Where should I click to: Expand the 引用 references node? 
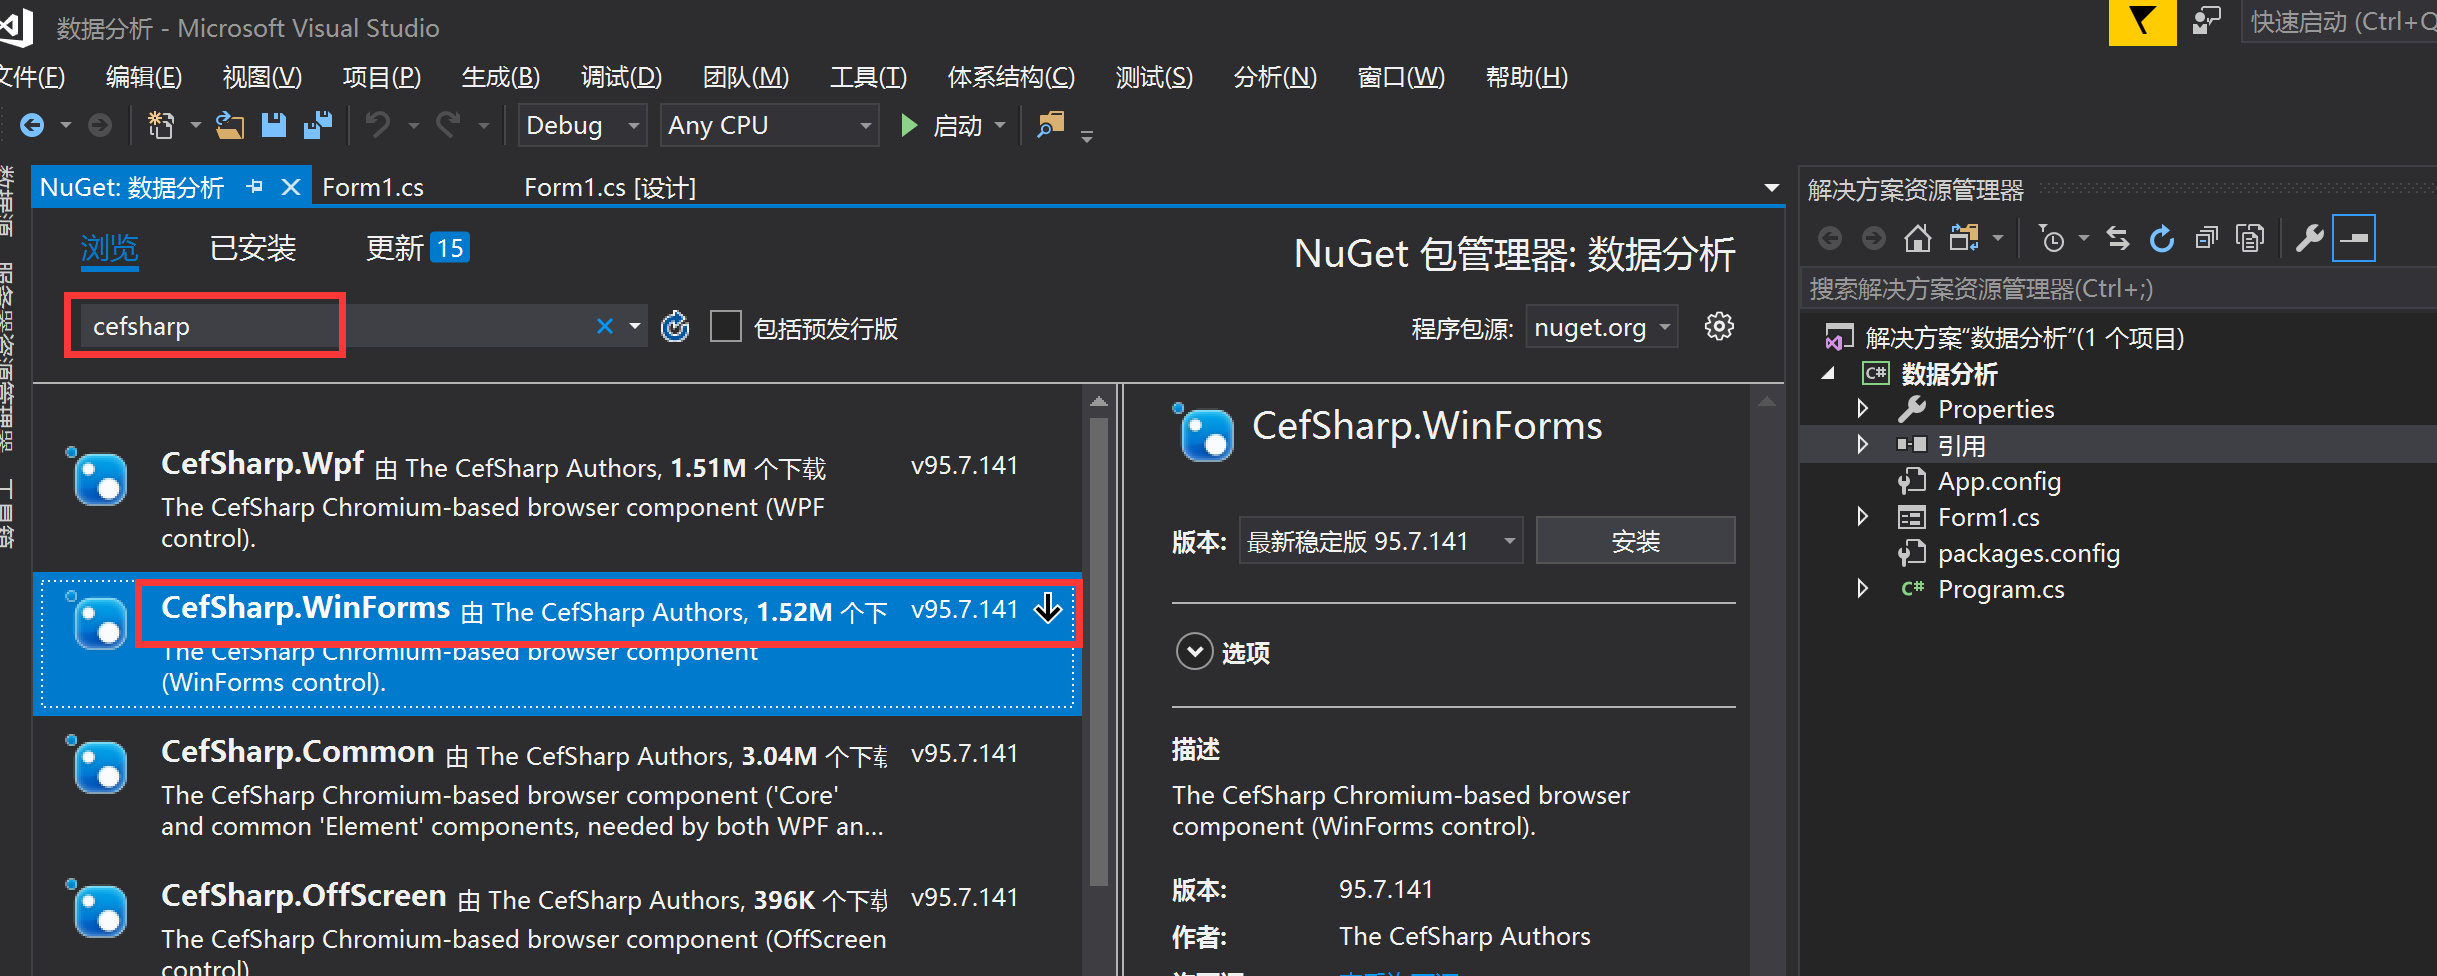1862,444
